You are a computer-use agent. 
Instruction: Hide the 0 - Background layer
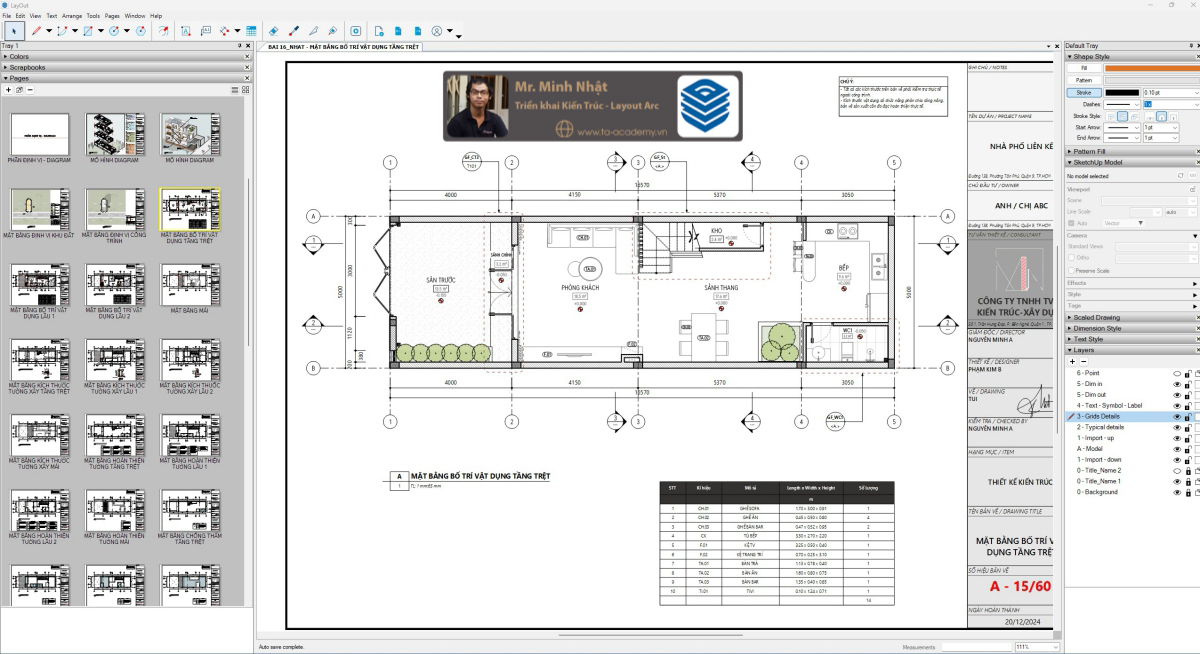(1176, 492)
